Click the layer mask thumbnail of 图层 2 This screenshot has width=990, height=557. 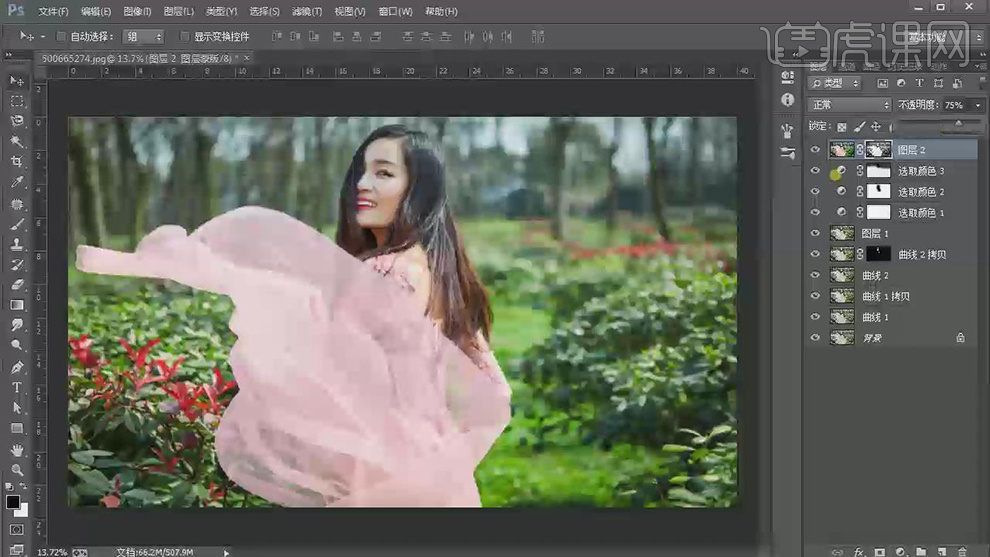click(880, 150)
